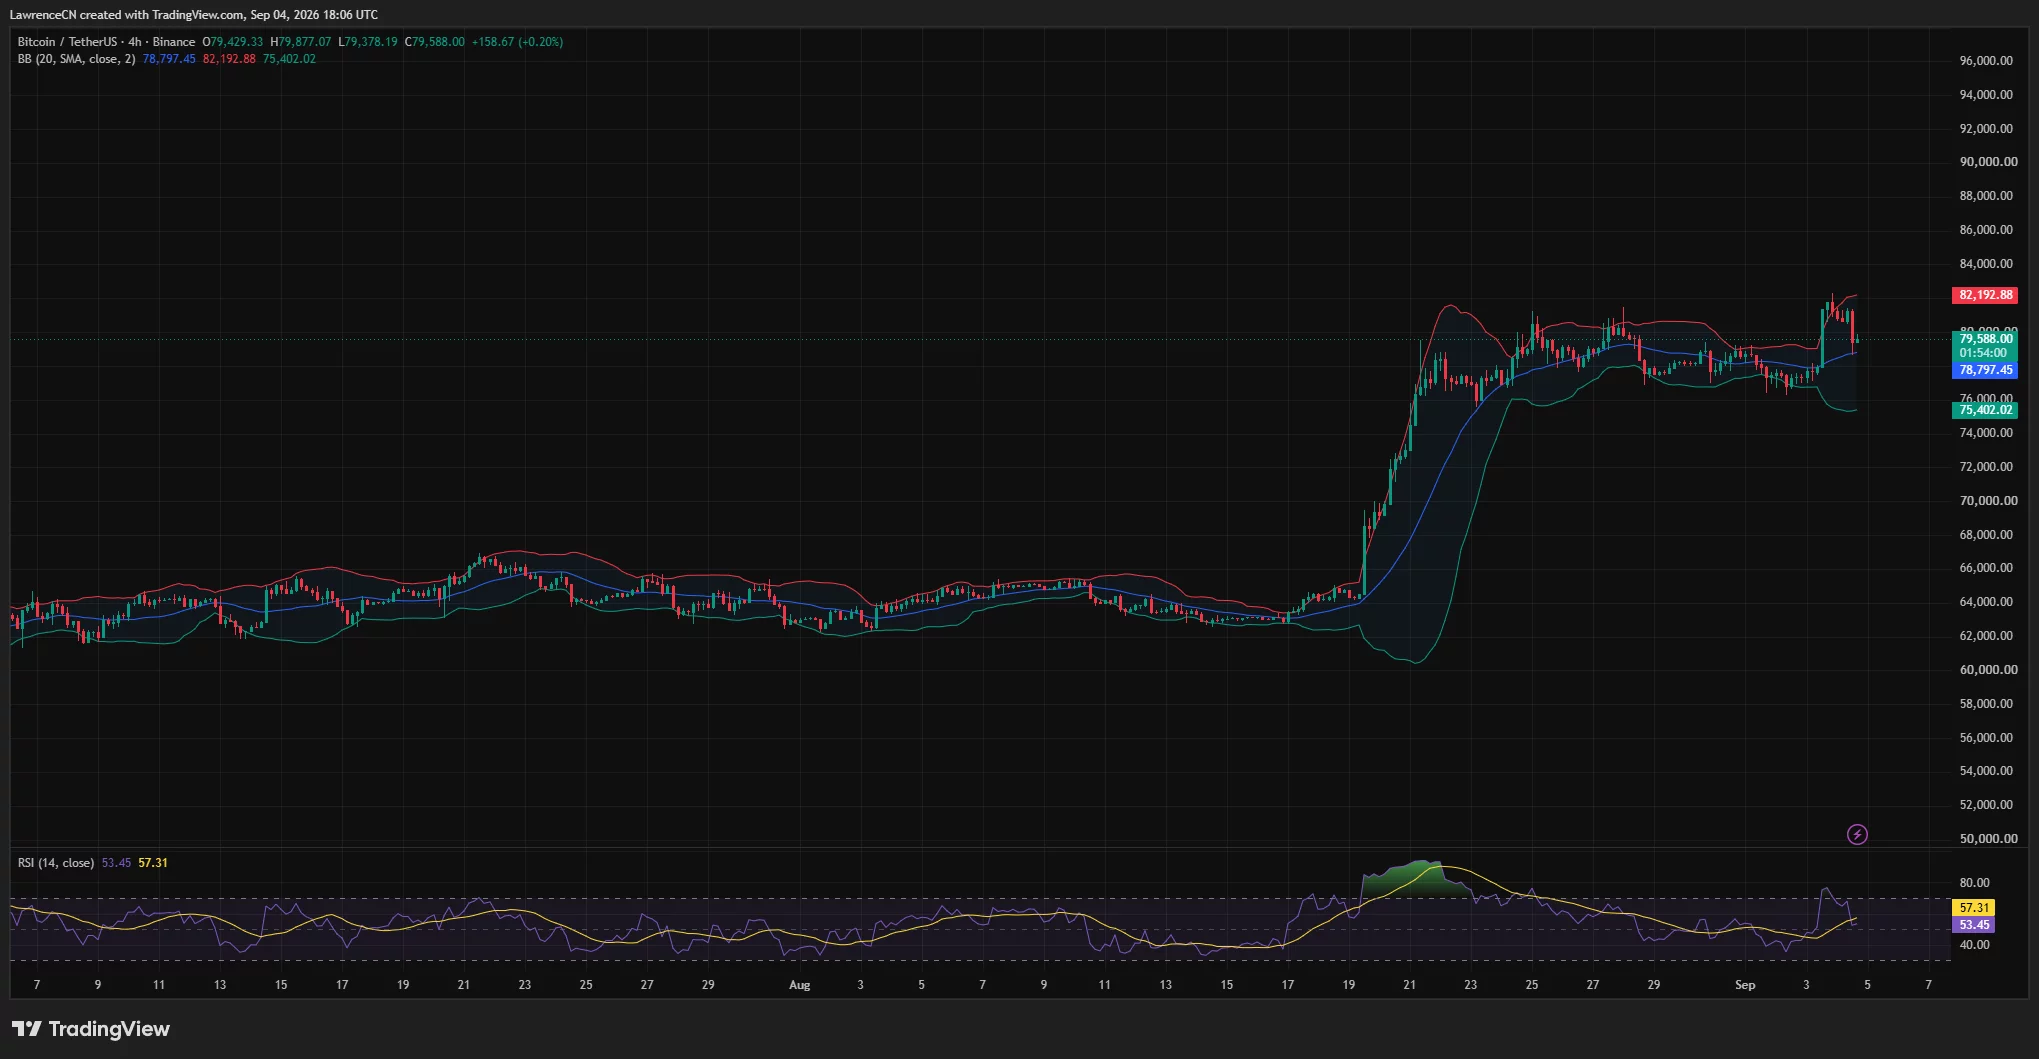Click the purple lightning bolt icon
The height and width of the screenshot is (1059, 2039).
pos(1857,834)
